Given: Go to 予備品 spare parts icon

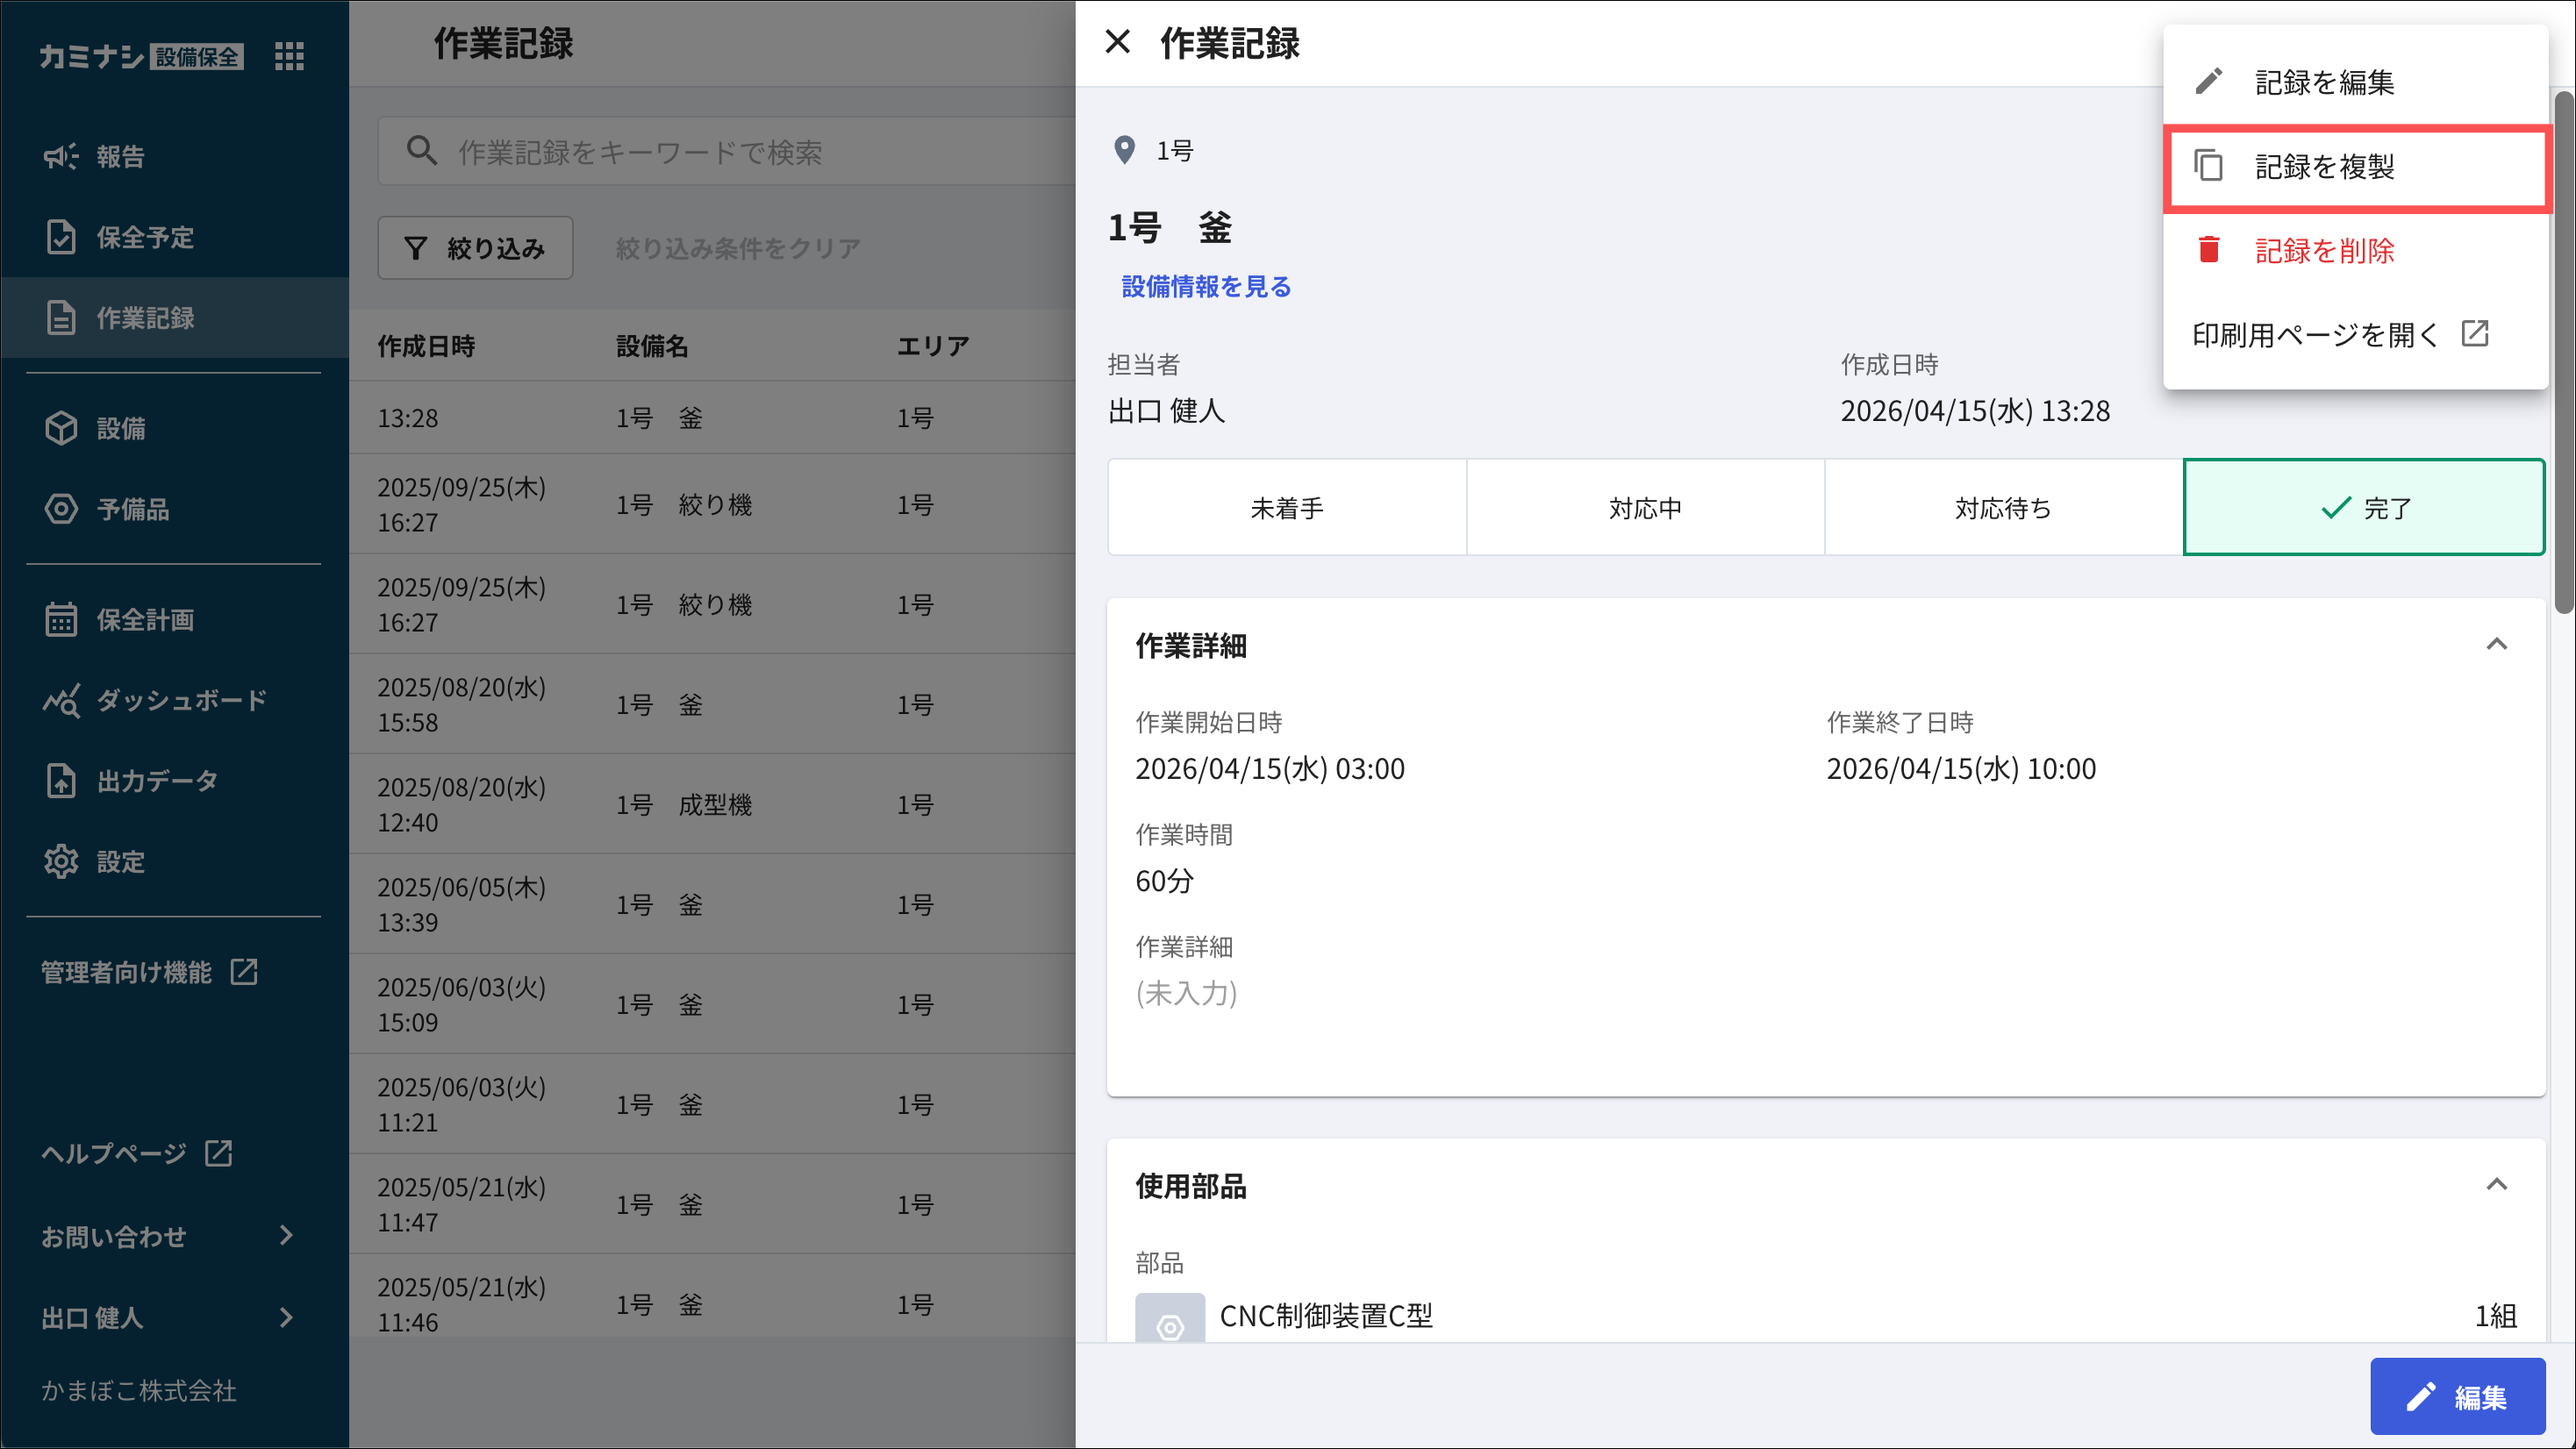Looking at the screenshot, I should [60, 509].
